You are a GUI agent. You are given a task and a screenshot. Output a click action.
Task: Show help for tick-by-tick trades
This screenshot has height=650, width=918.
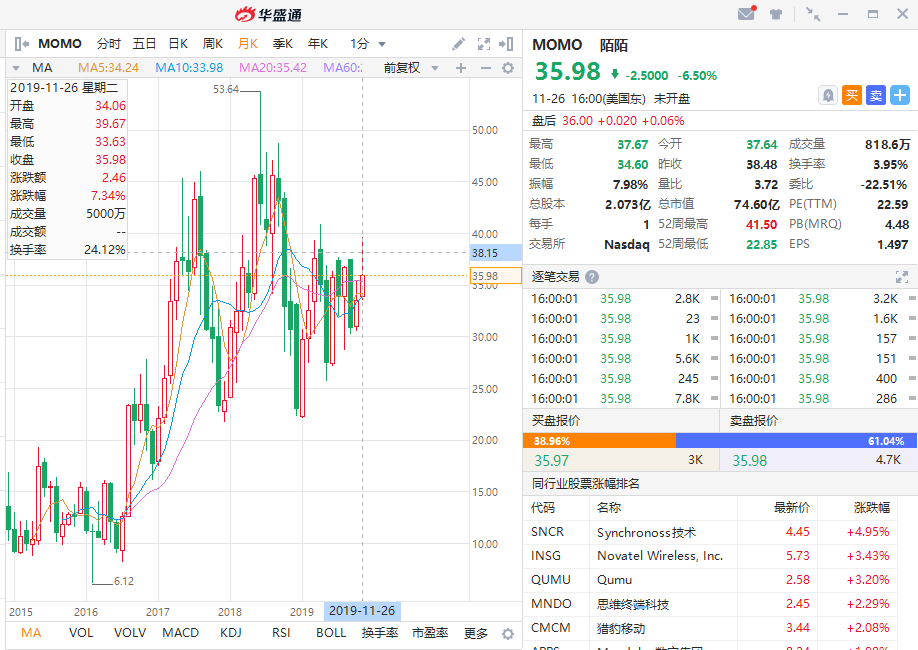pos(592,277)
